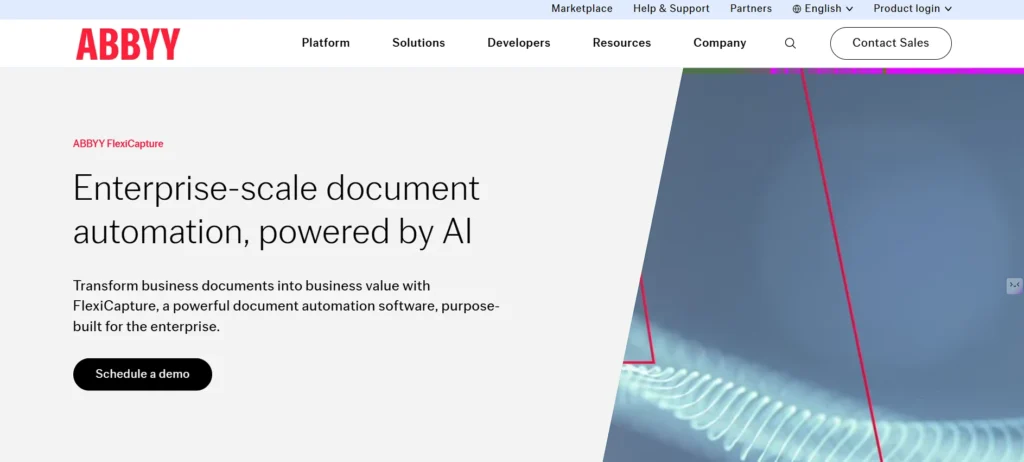Viewport: 1024px width, 462px height.
Task: Click the ABBYY FlexiCapture breadcrumb label
Action: click(x=118, y=144)
